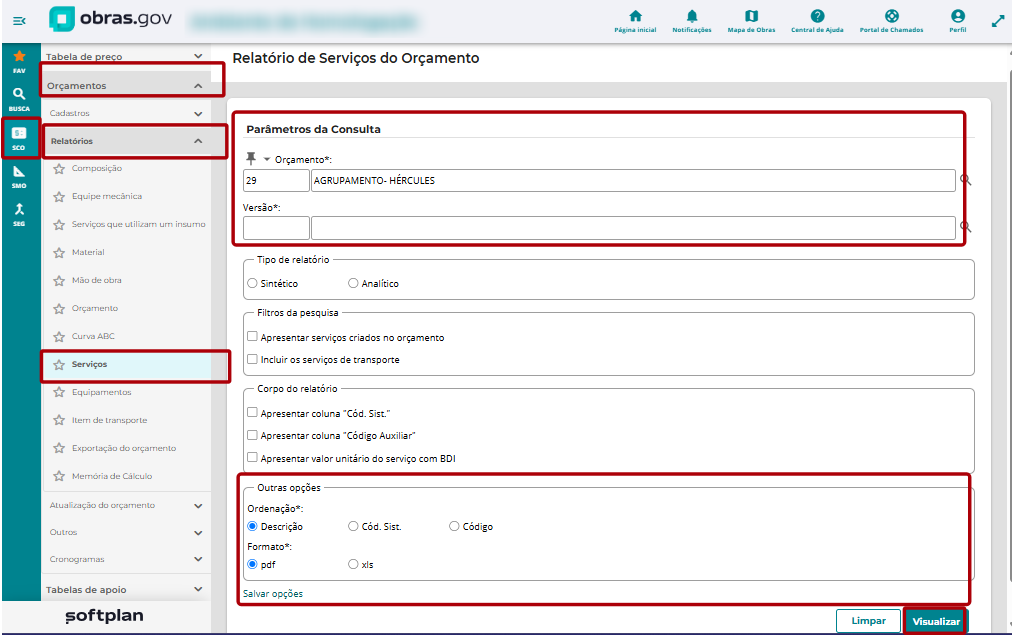
Task: Favorite the Equipamentos report star
Action: (59, 392)
